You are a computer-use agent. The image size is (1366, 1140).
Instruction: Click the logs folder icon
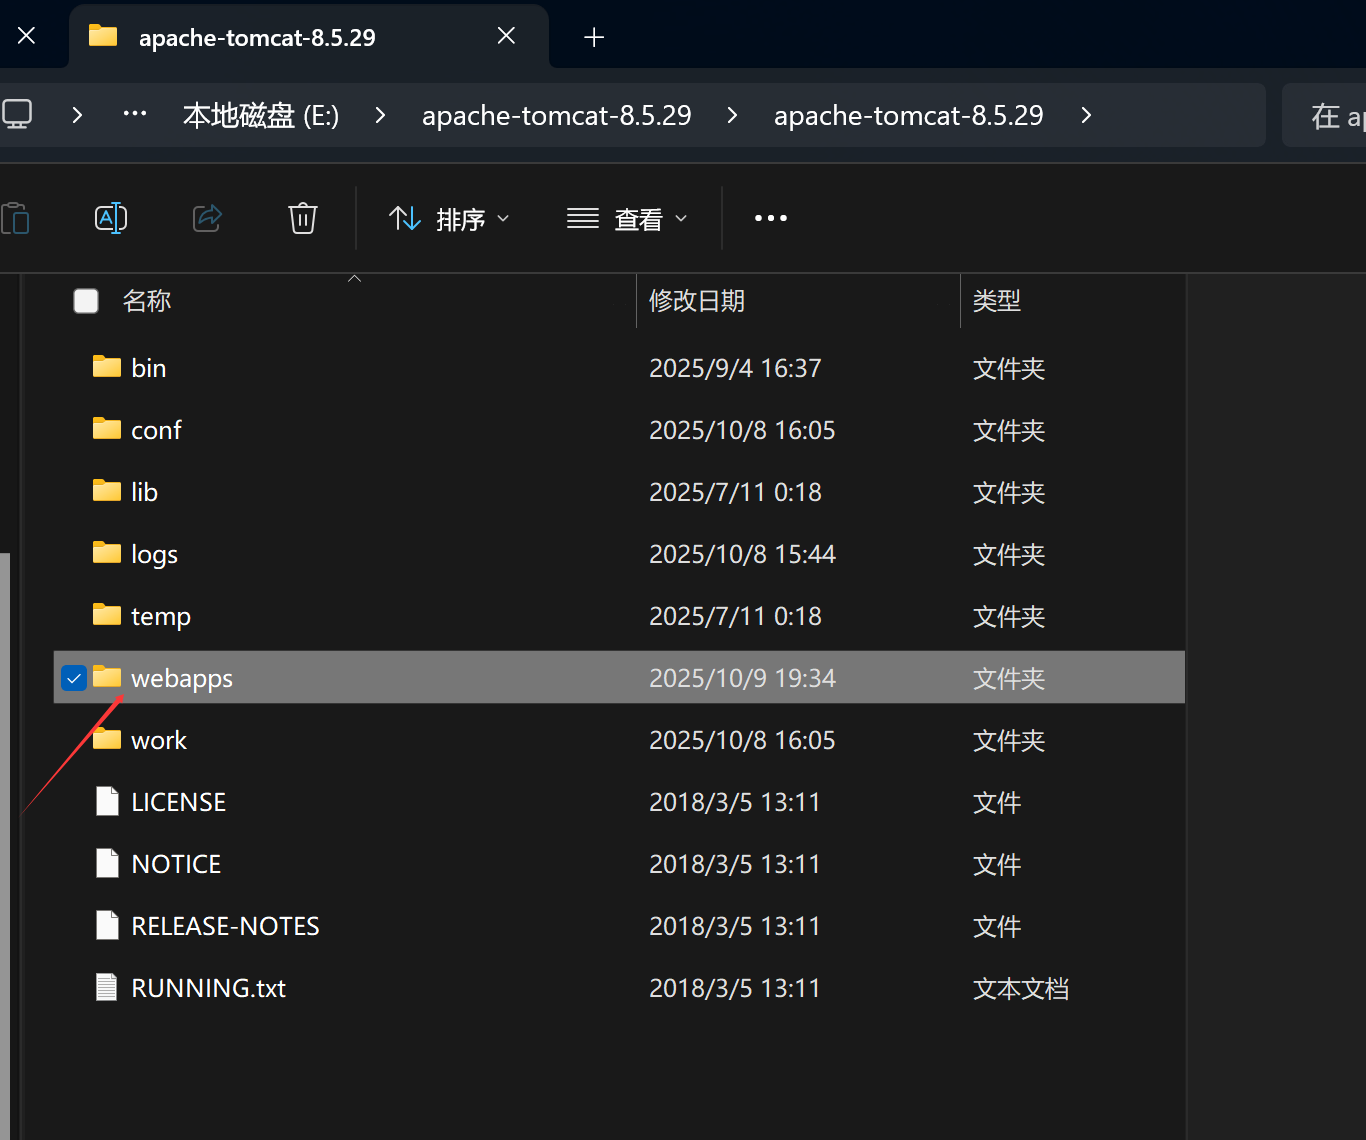107,553
